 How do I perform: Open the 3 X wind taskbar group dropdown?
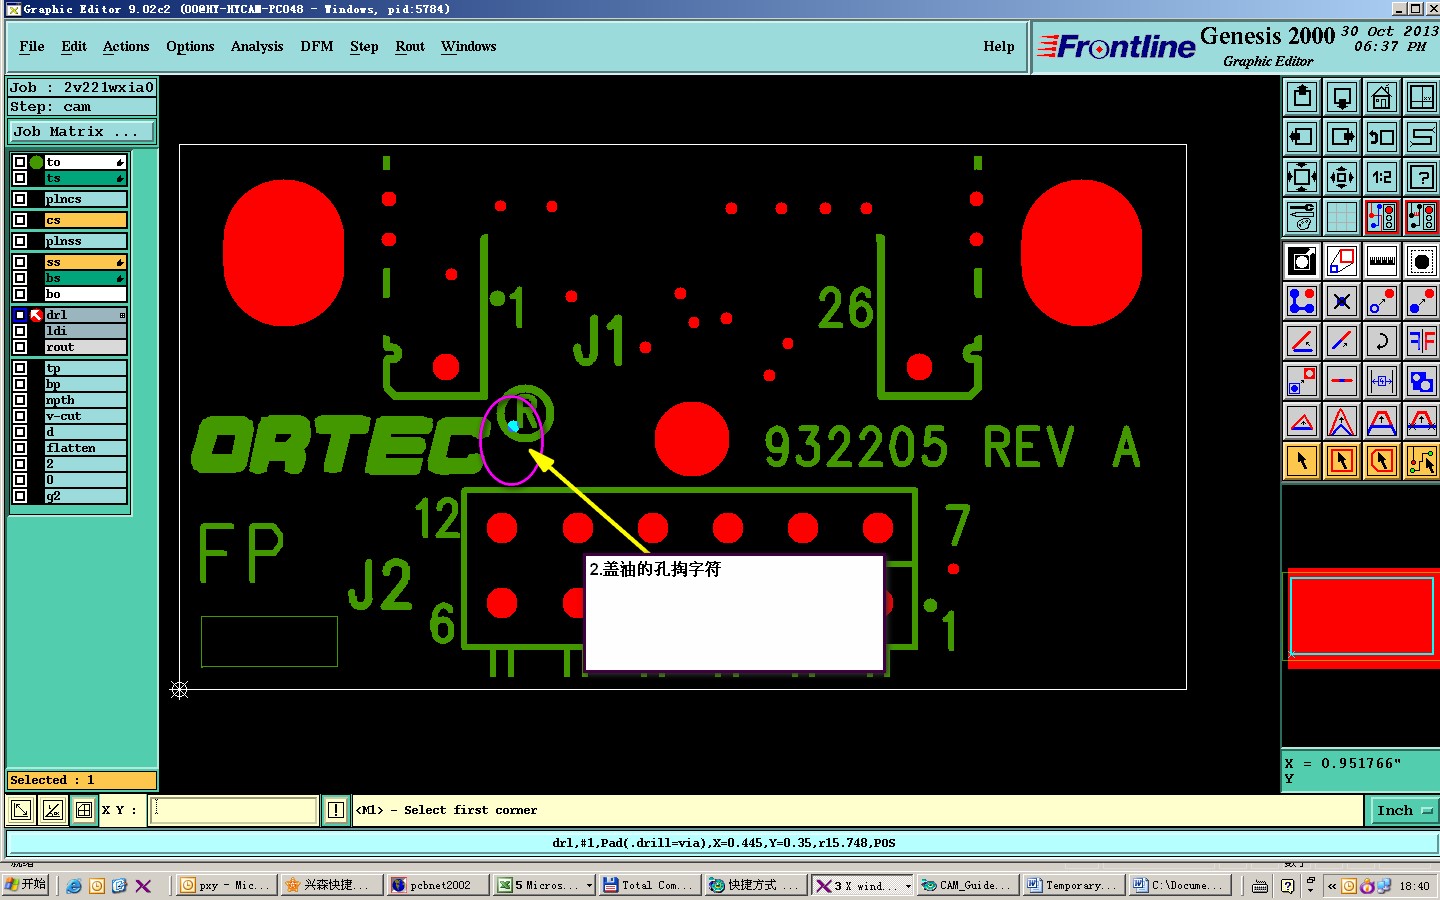(x=908, y=886)
